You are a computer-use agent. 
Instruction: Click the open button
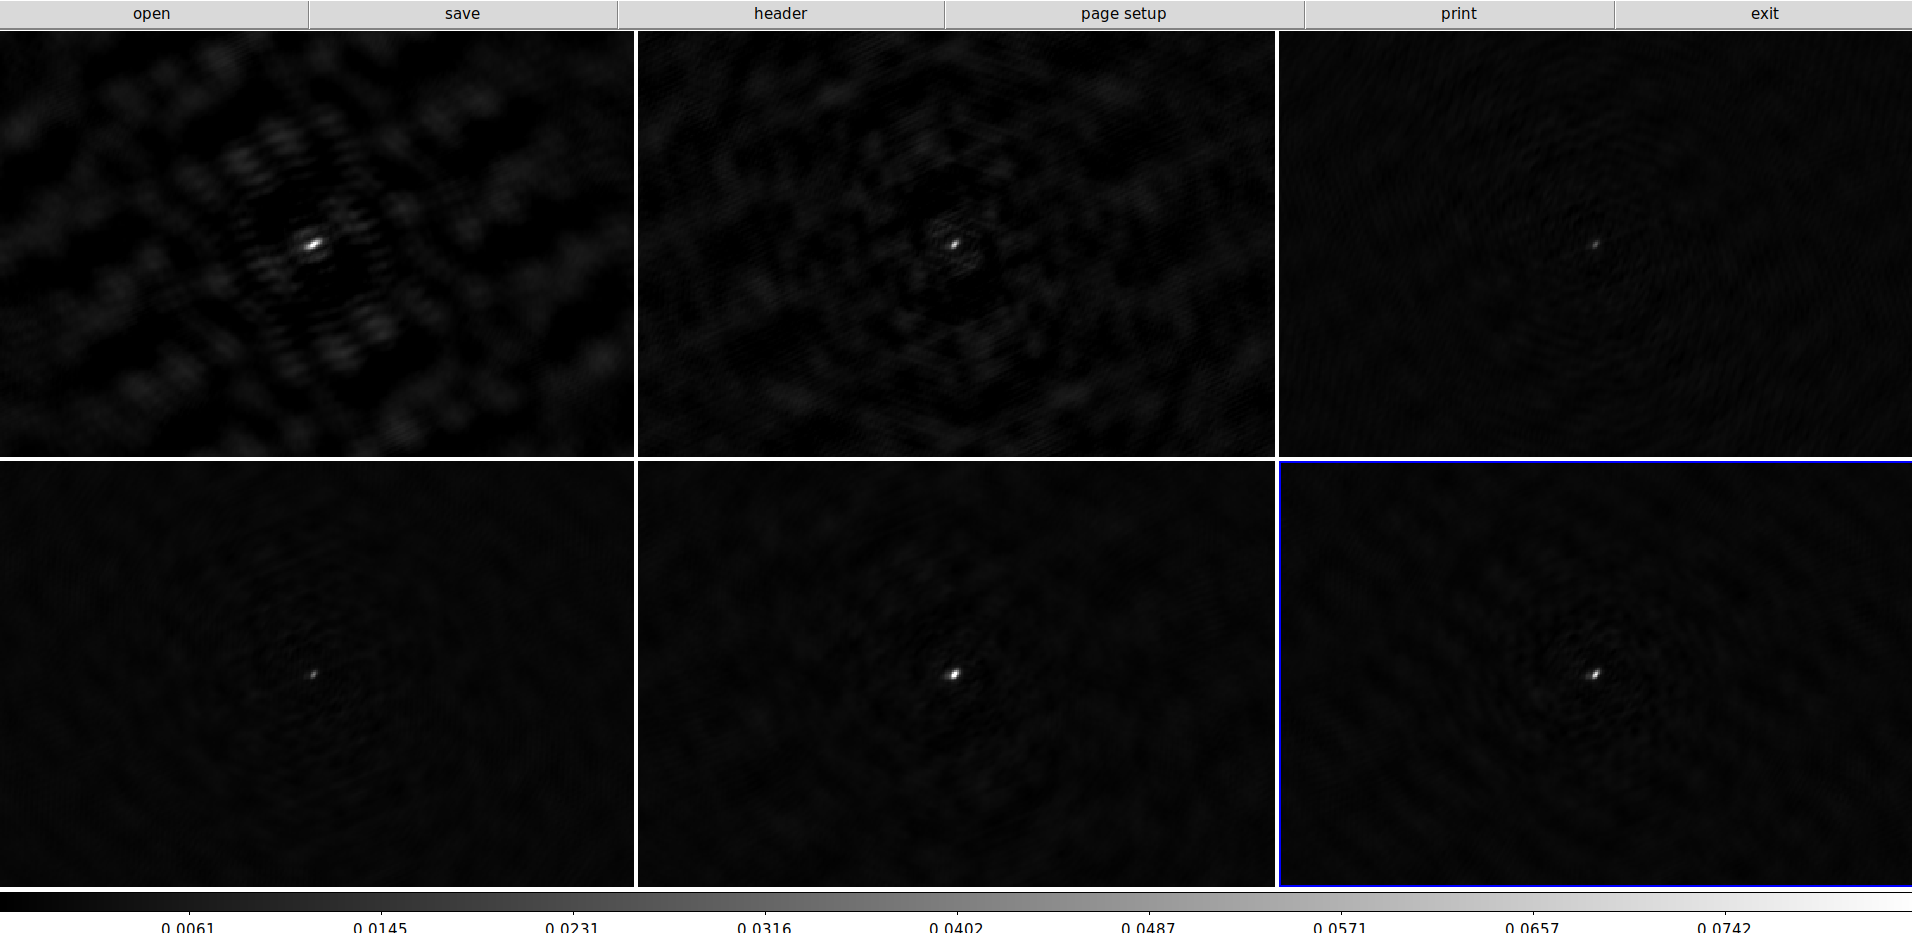153,14
